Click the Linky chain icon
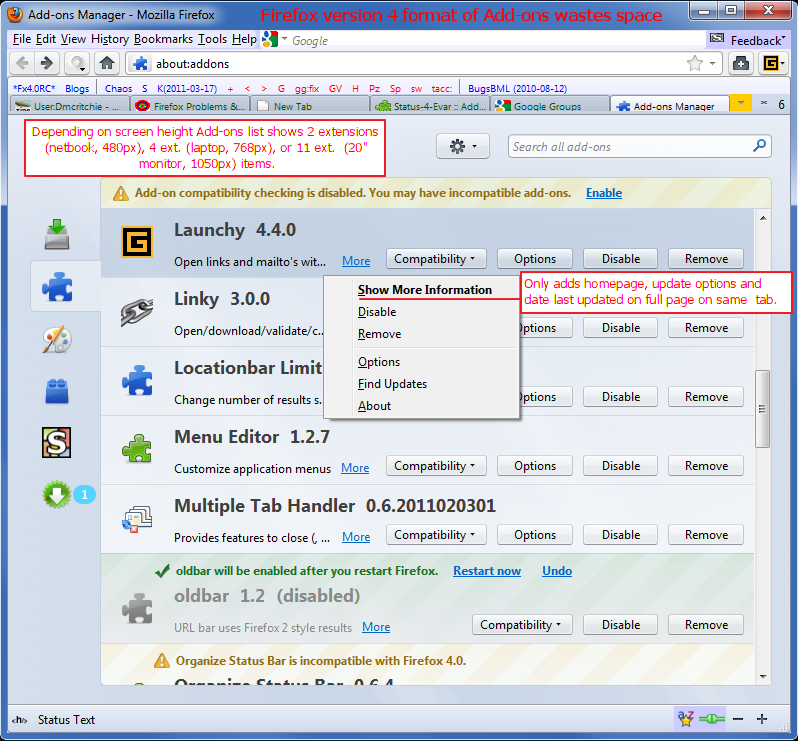Viewport: 798px width, 741px height. [x=137, y=312]
